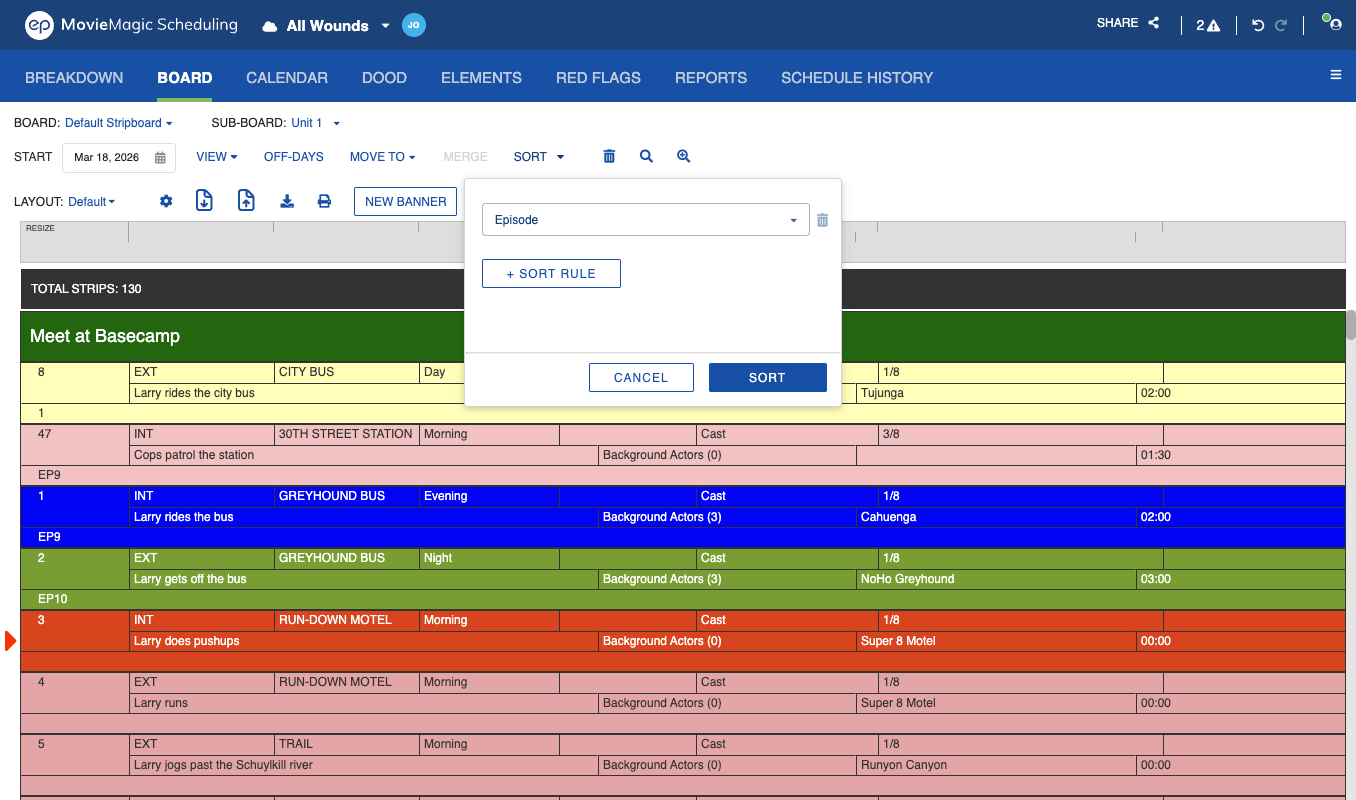Click the toolbar trash delete icon
The width and height of the screenshot is (1356, 800).
[x=609, y=156]
